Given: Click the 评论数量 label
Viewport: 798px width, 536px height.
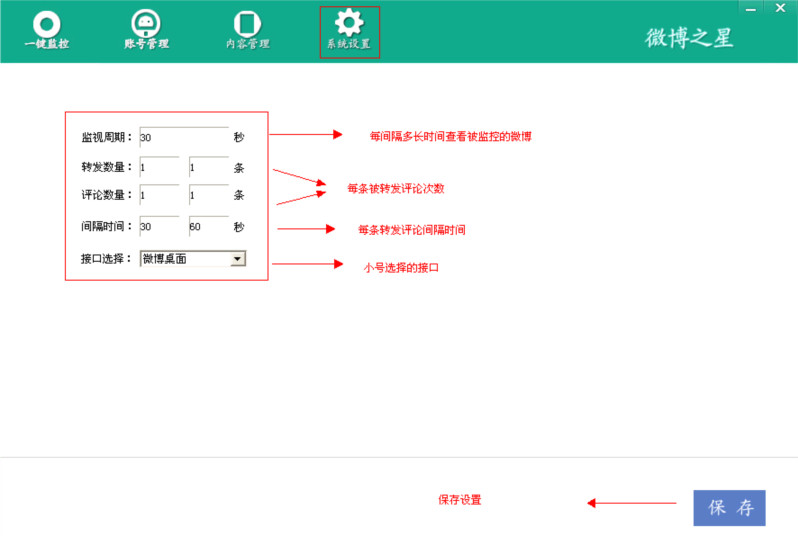Looking at the screenshot, I should 106,195.
